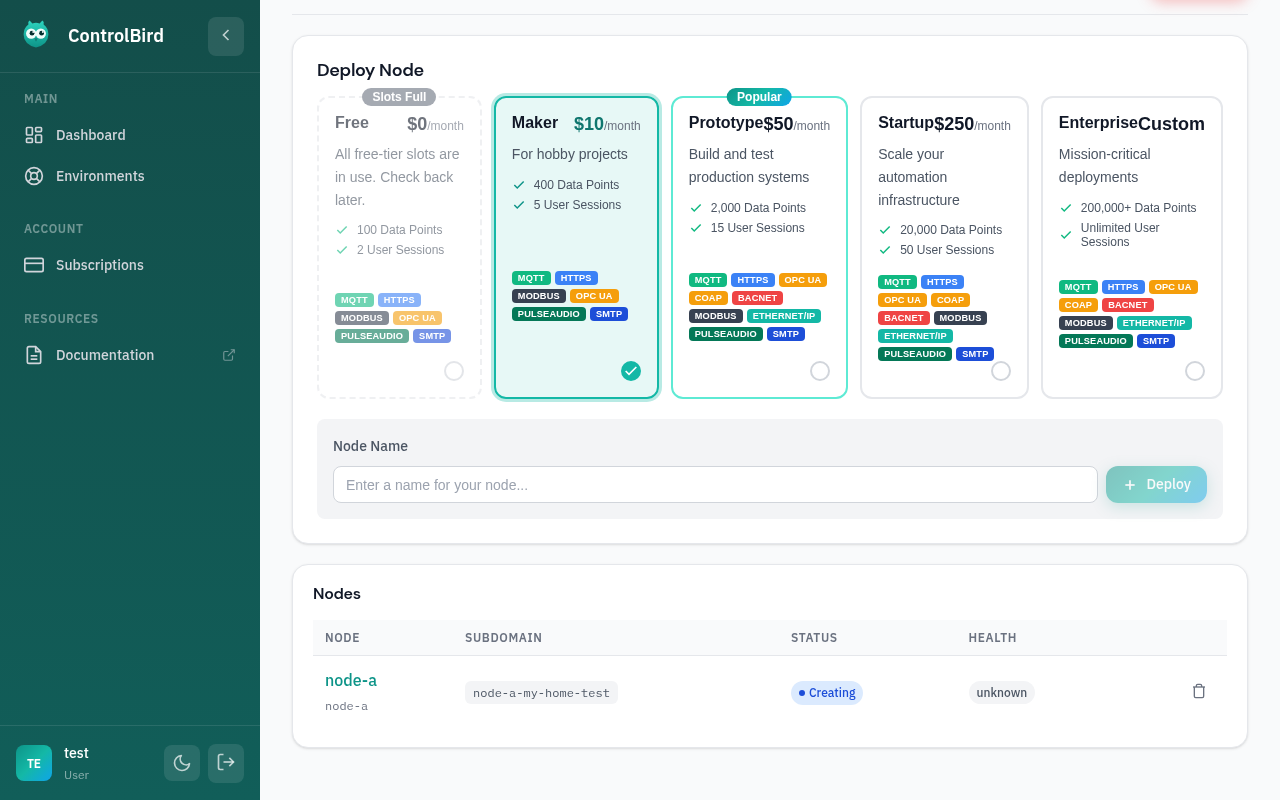1280x800 pixels.
Task: Open Environments from the sidebar
Action: pos(130,176)
